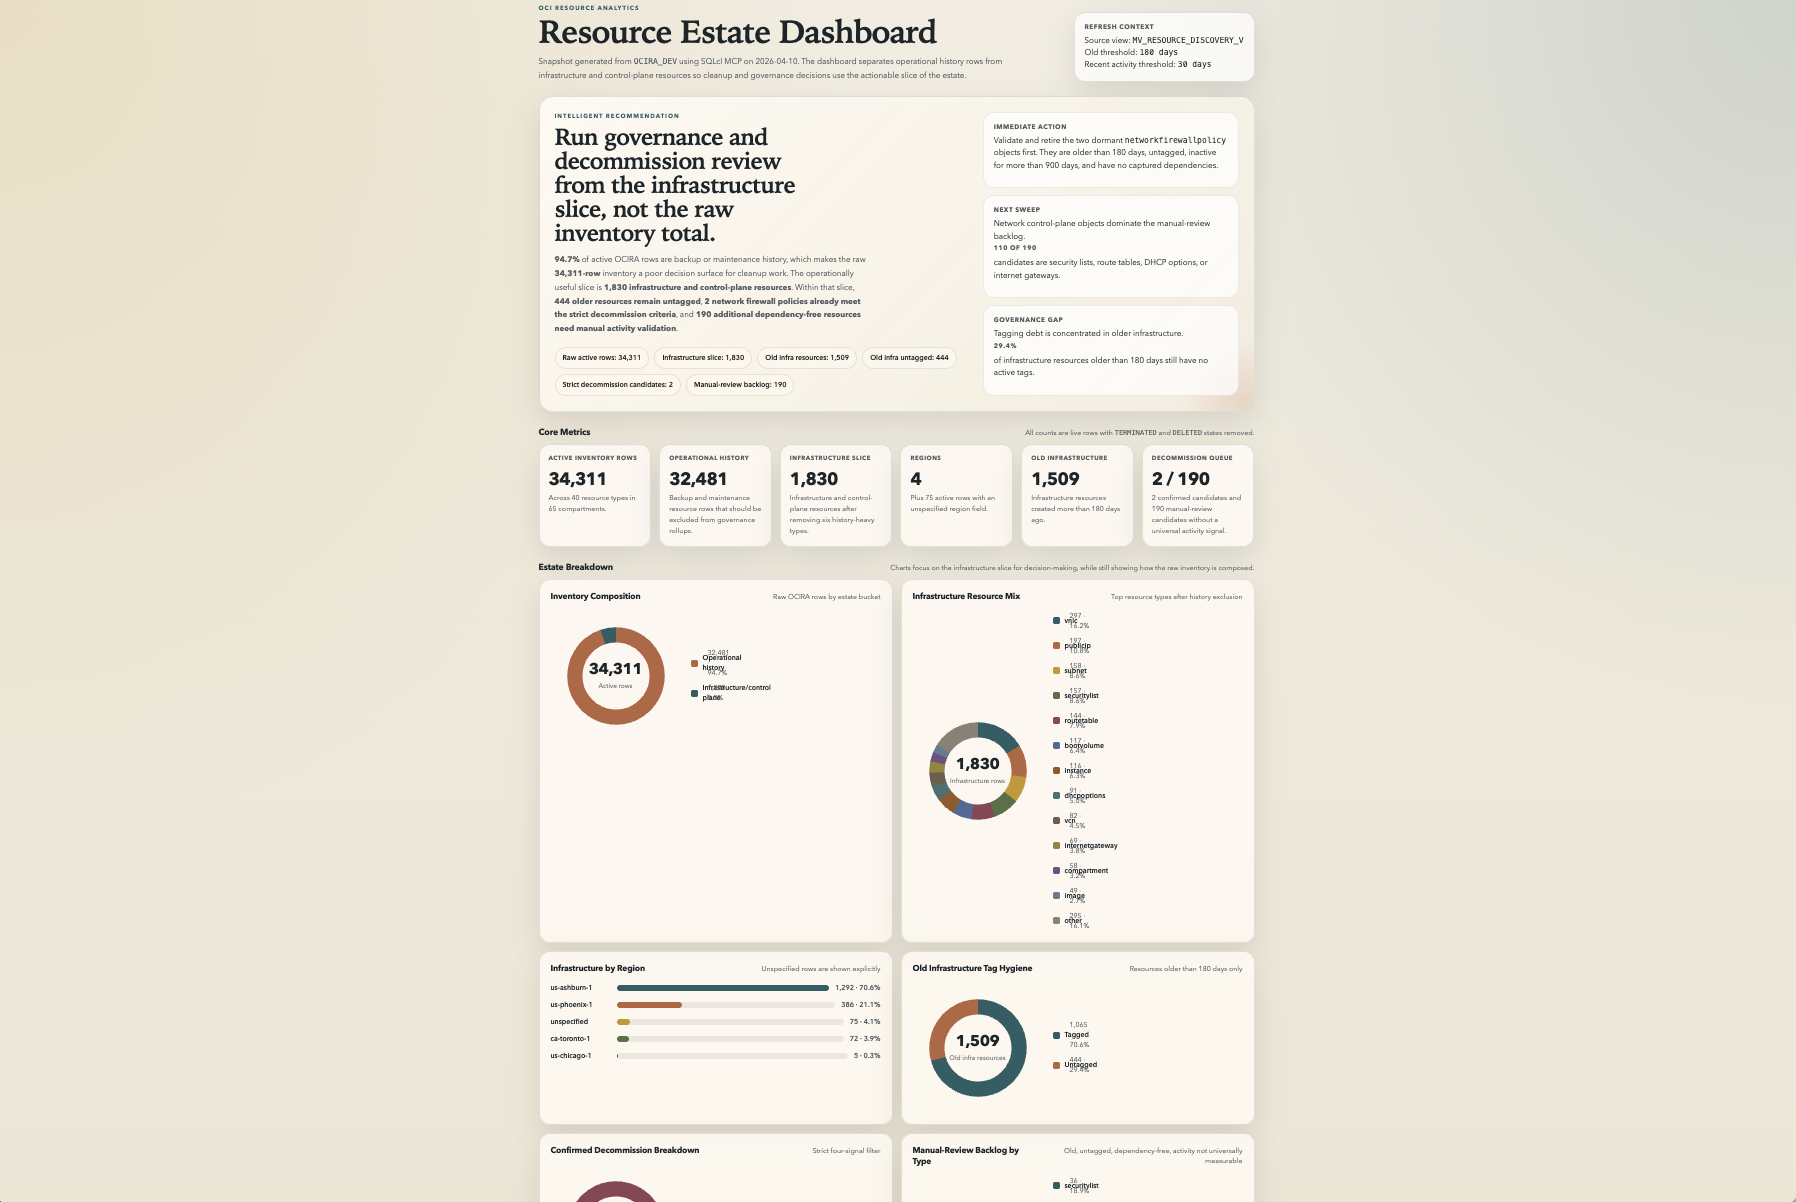Select the 'Core Metrics' section heading

click(x=565, y=432)
